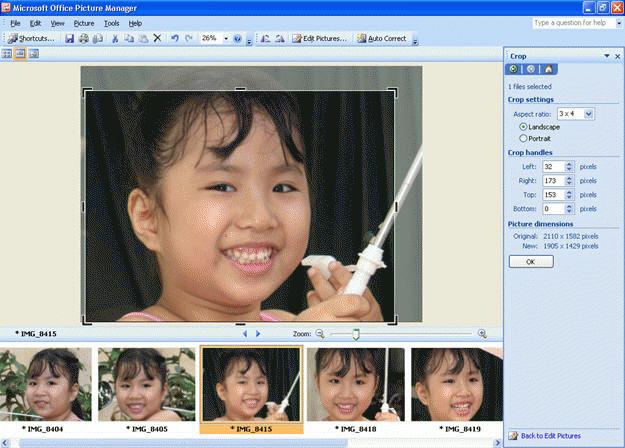Click the Home icon in Crop pane

pyautogui.click(x=548, y=69)
